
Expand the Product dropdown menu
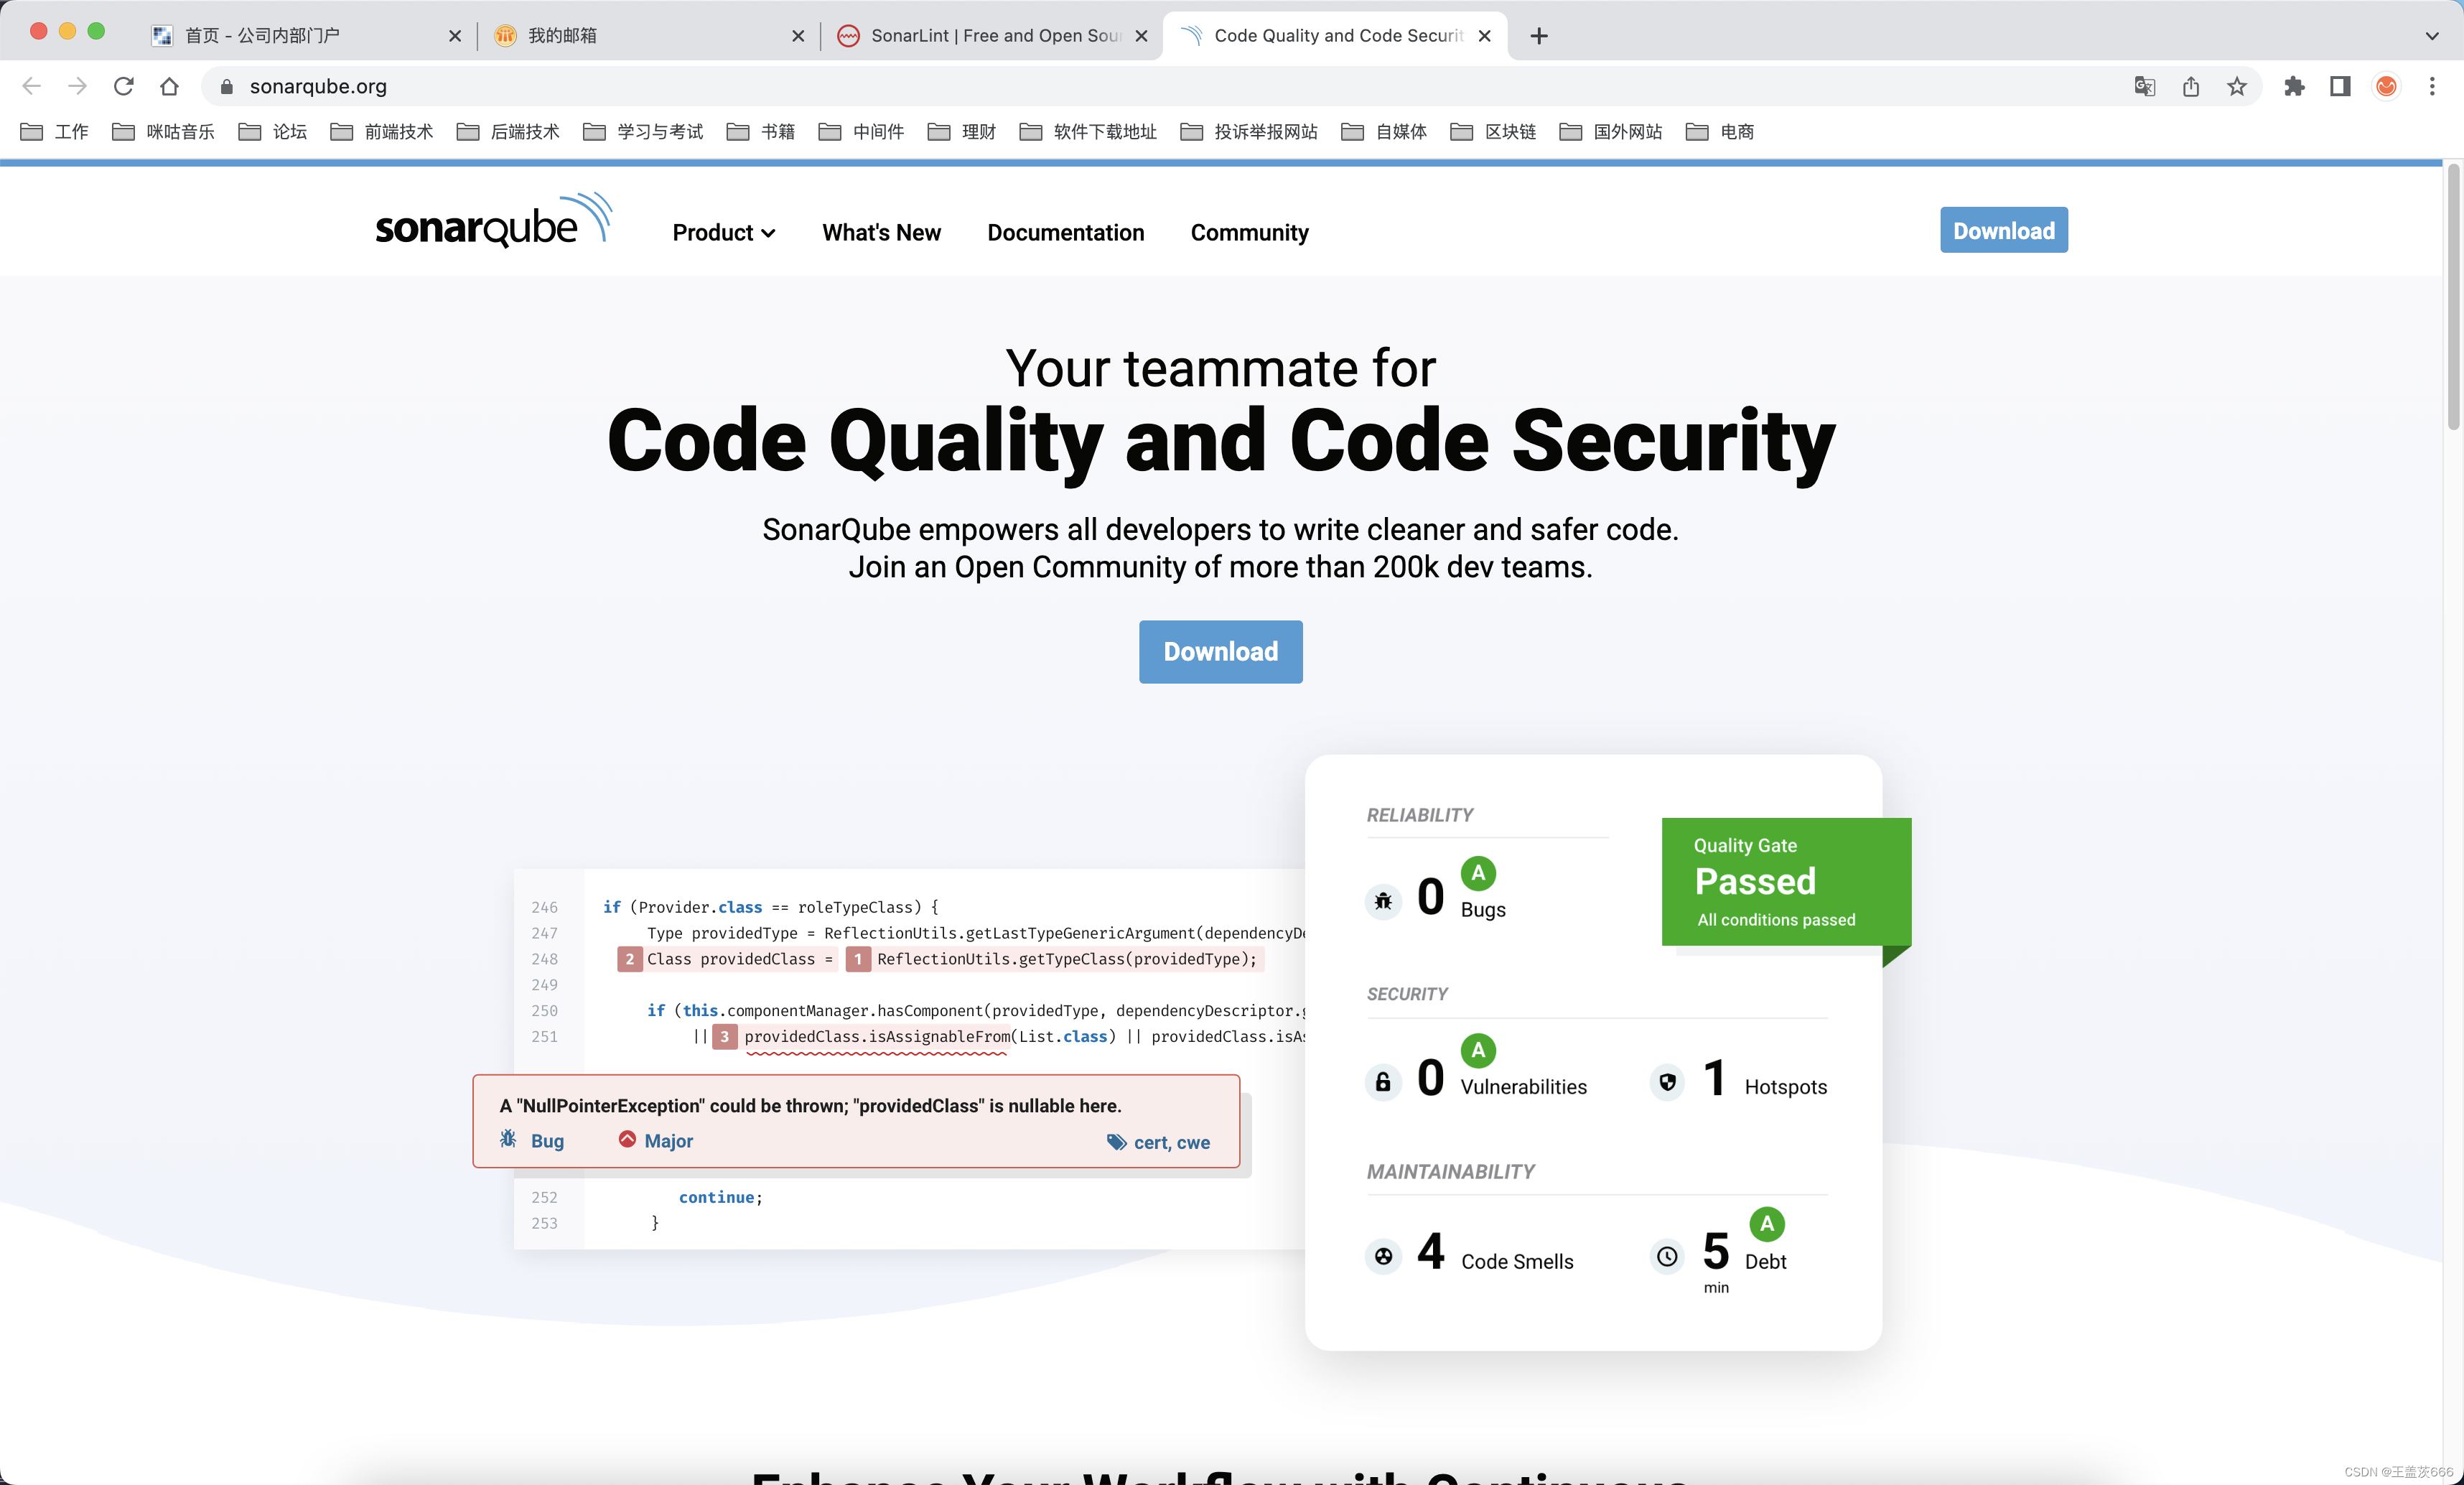click(x=722, y=232)
